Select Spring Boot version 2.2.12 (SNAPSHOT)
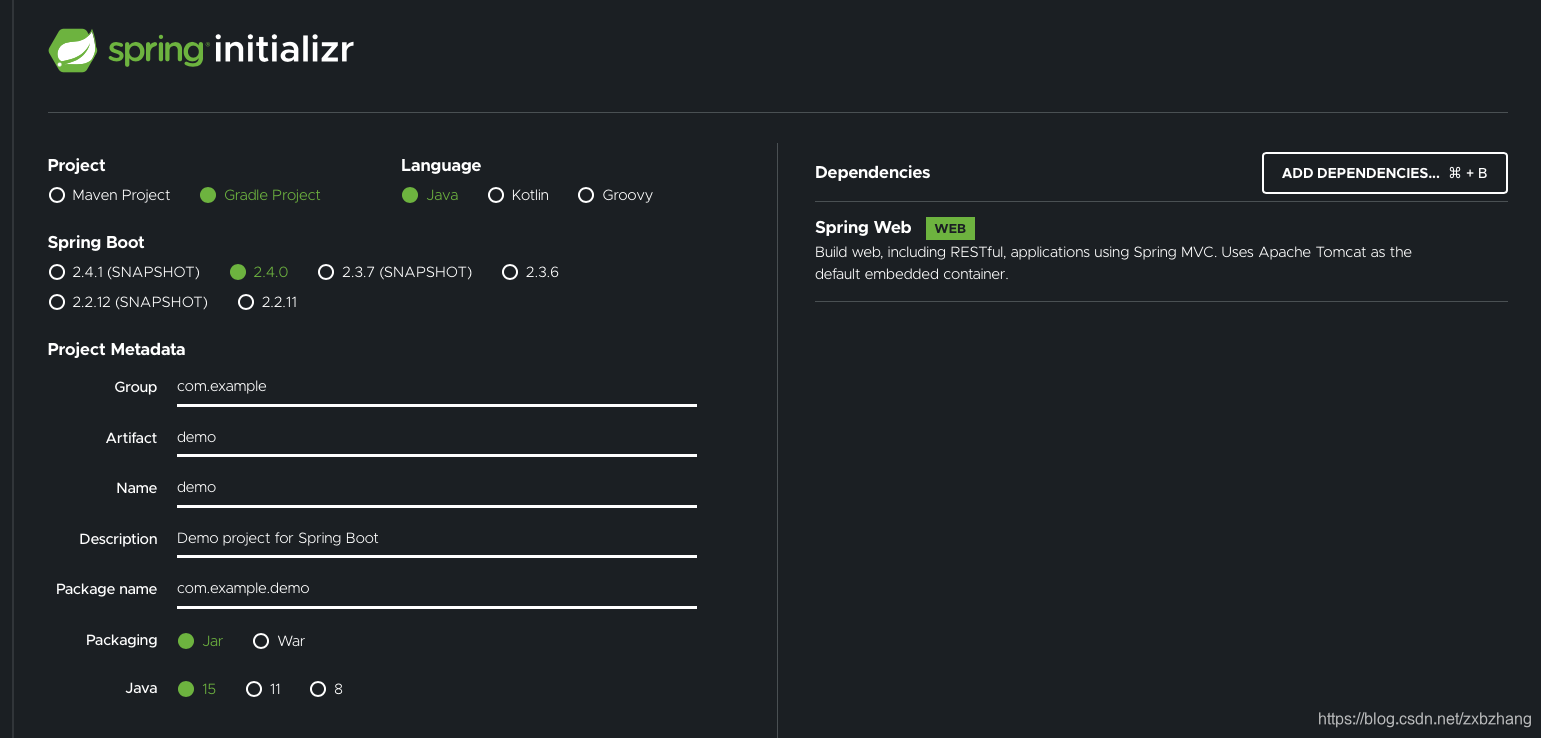This screenshot has width=1541, height=738. point(57,301)
